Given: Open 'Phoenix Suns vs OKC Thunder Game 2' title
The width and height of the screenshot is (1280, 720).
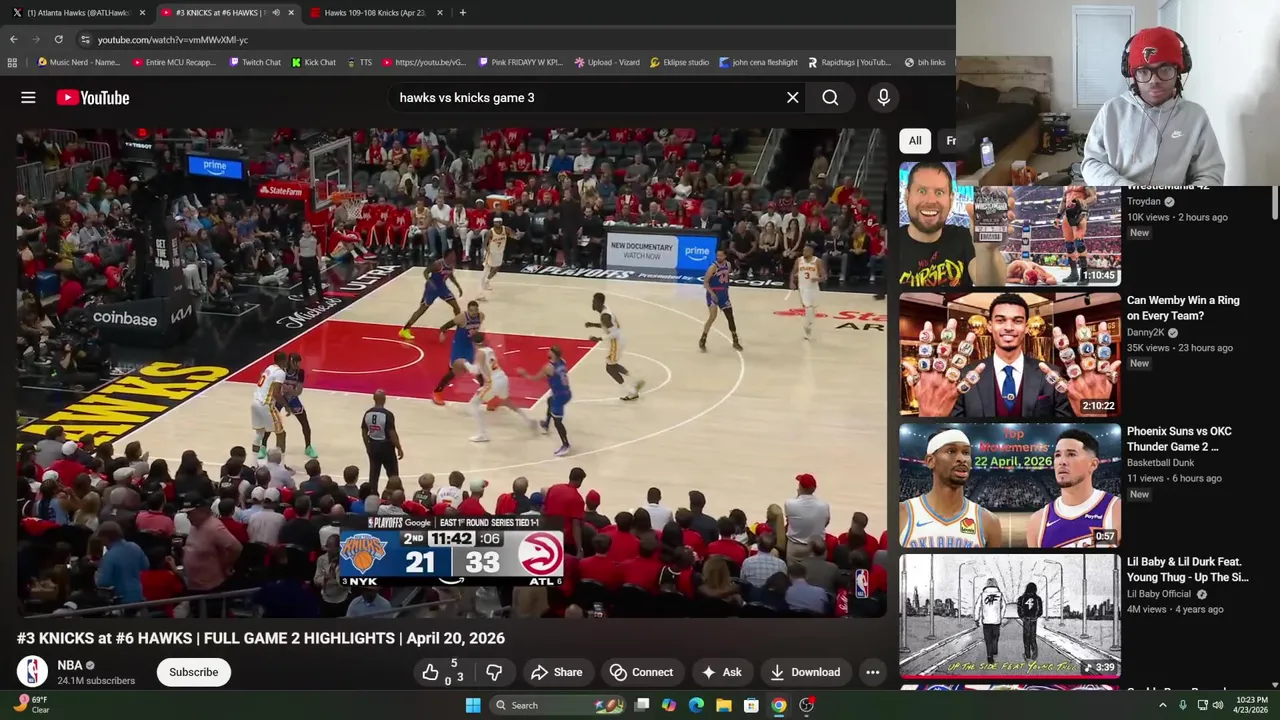Looking at the screenshot, I should [x=1179, y=439].
